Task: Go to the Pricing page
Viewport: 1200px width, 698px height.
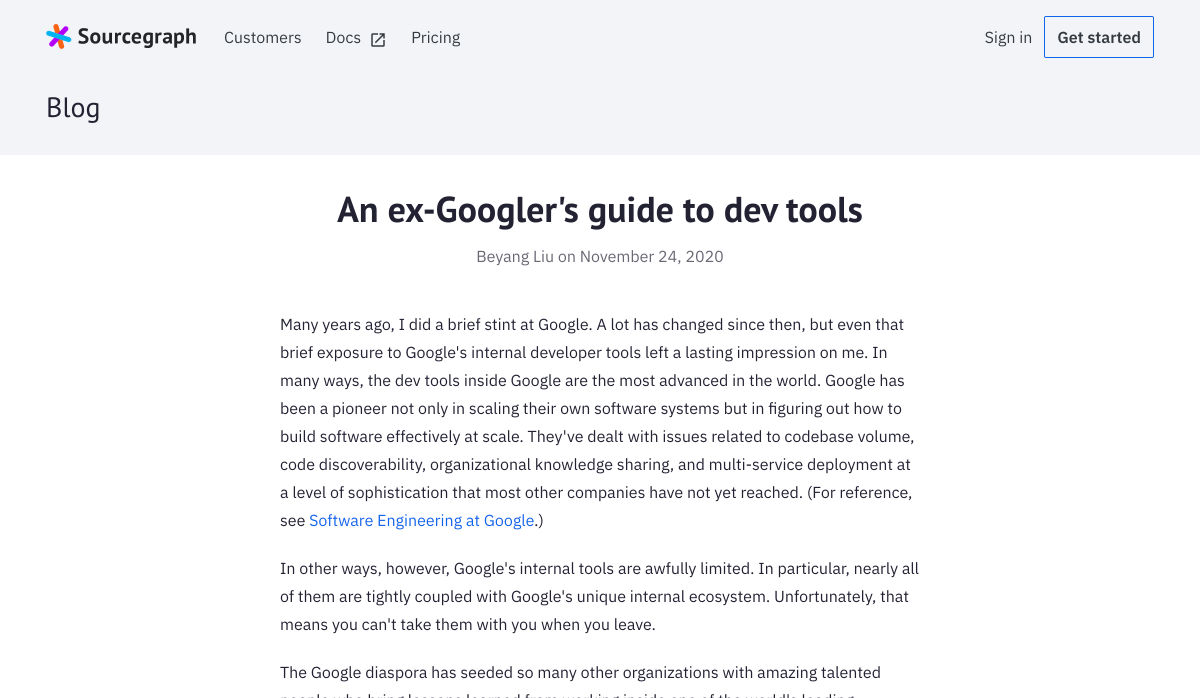Action: tap(436, 37)
